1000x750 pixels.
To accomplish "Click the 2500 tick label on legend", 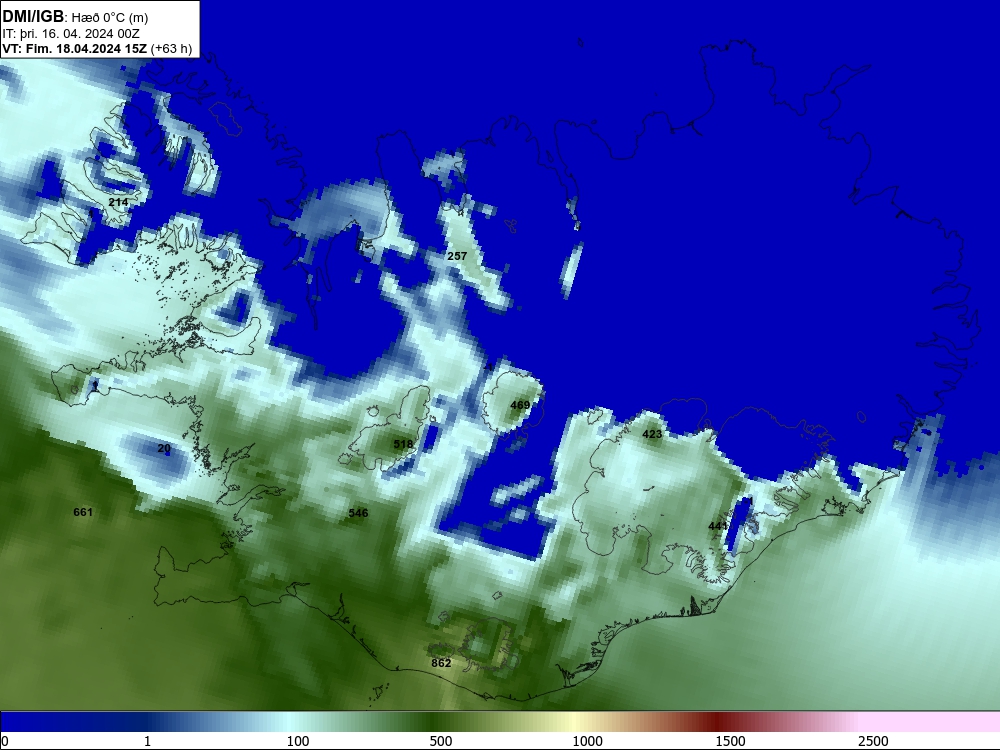I will tap(873, 741).
